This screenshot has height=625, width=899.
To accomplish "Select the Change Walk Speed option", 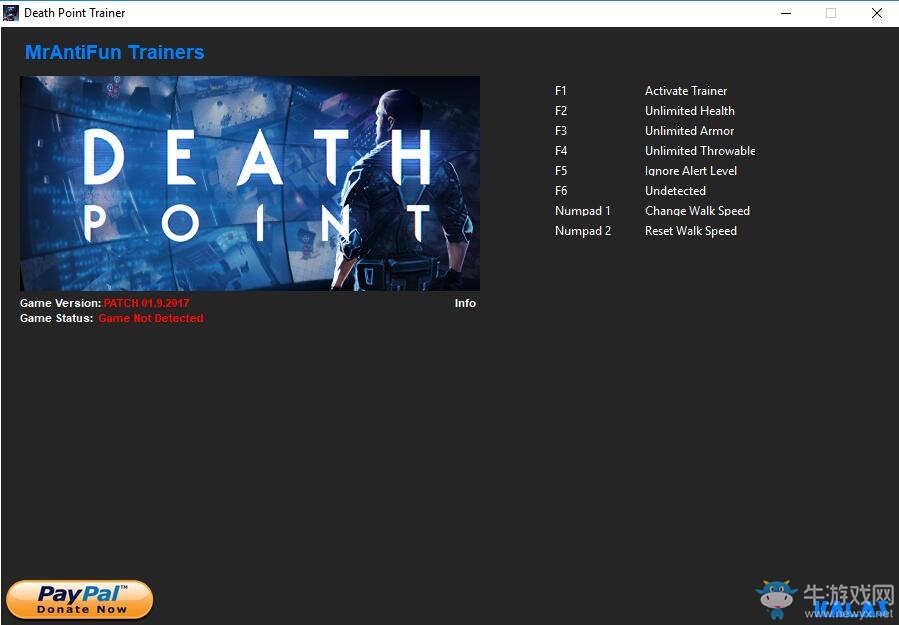I will [697, 211].
